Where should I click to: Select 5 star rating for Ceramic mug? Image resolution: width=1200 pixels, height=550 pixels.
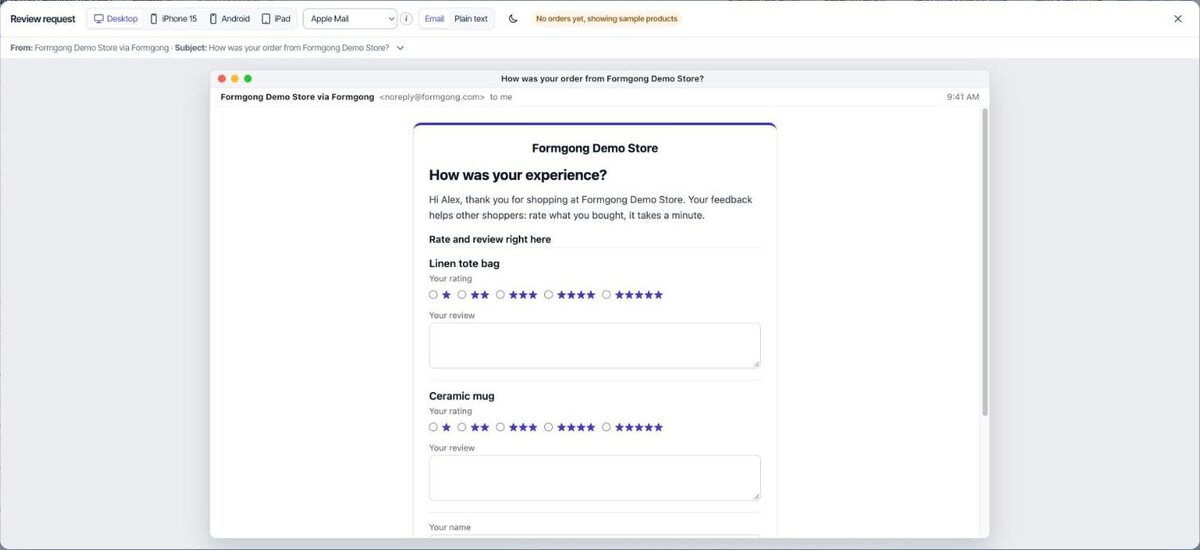pyautogui.click(x=606, y=427)
